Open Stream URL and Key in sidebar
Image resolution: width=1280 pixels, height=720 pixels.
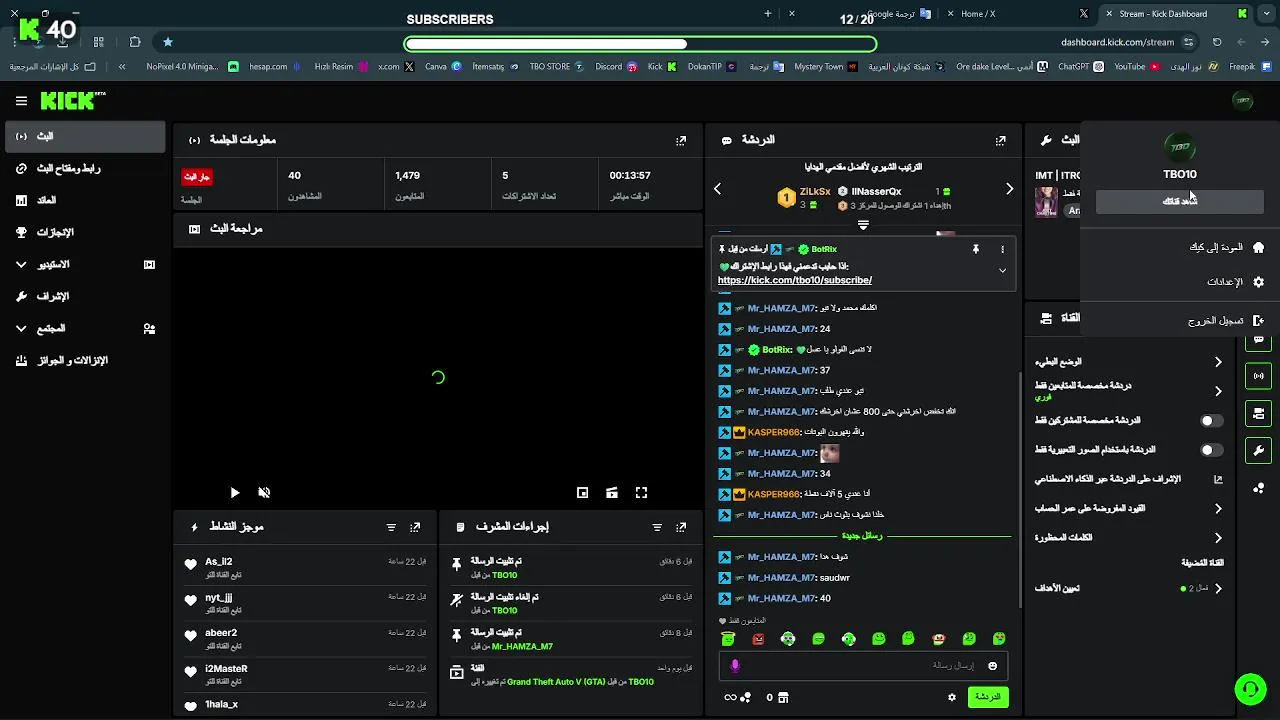click(x=85, y=168)
